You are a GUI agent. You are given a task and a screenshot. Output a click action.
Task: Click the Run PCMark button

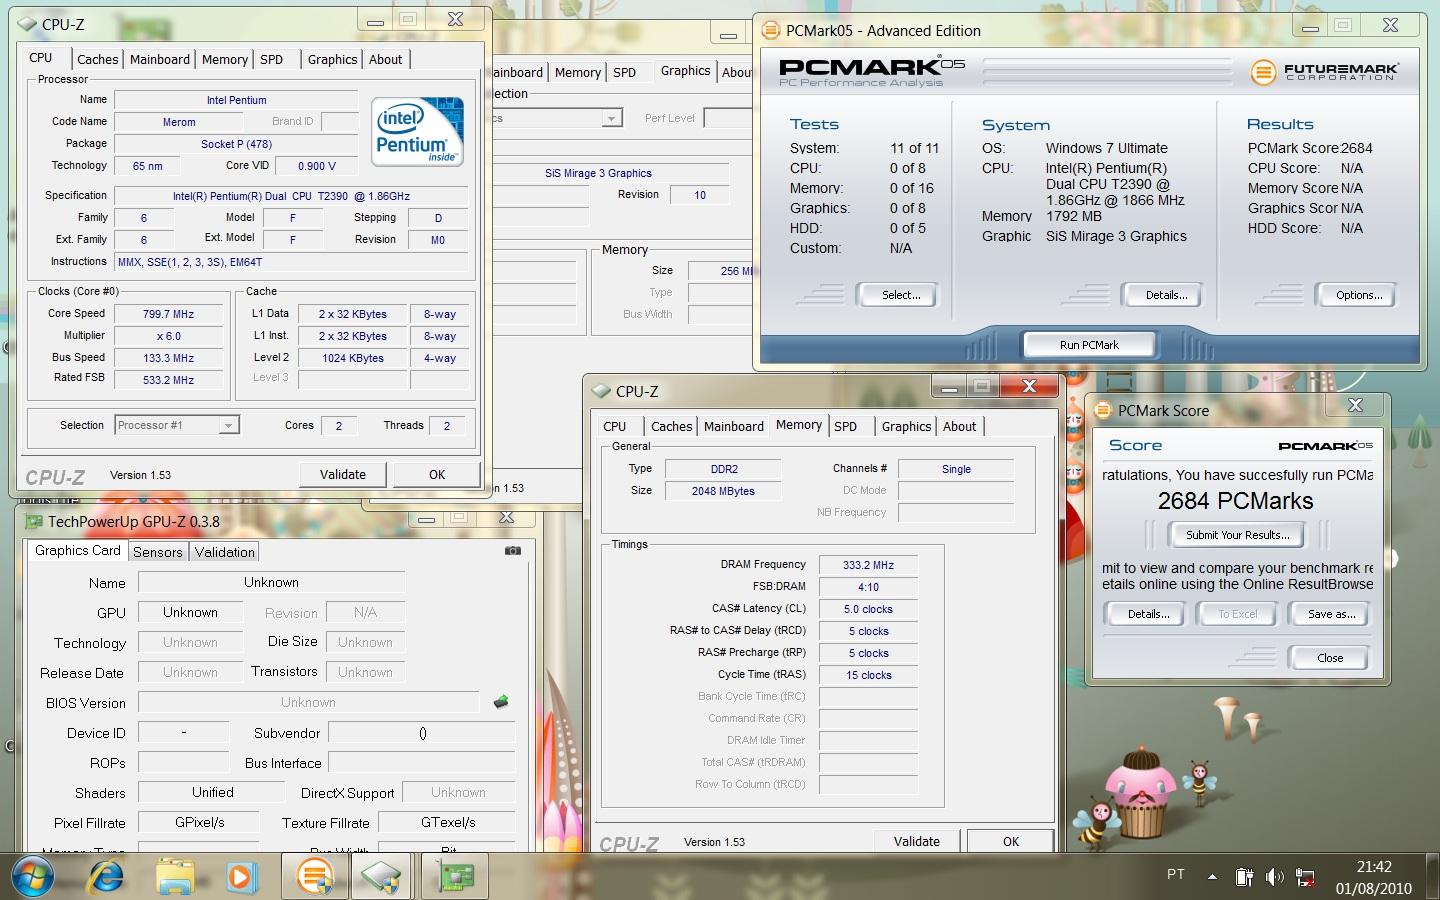pyautogui.click(x=1089, y=345)
